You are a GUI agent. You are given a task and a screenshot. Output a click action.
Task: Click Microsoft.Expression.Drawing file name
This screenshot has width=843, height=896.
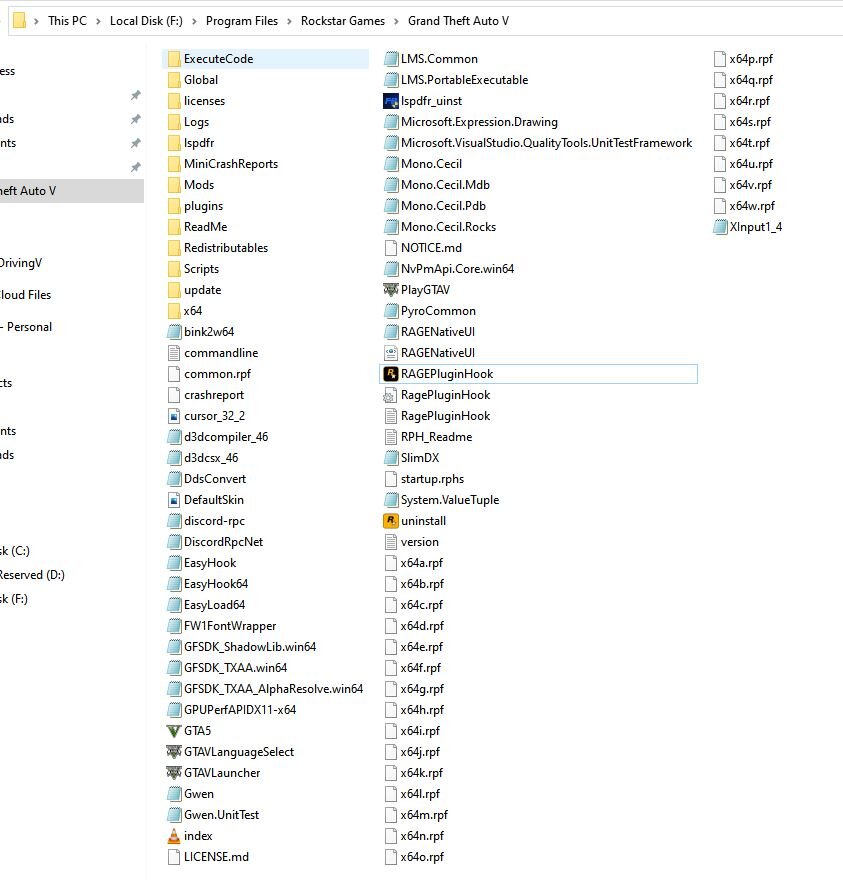479,122
